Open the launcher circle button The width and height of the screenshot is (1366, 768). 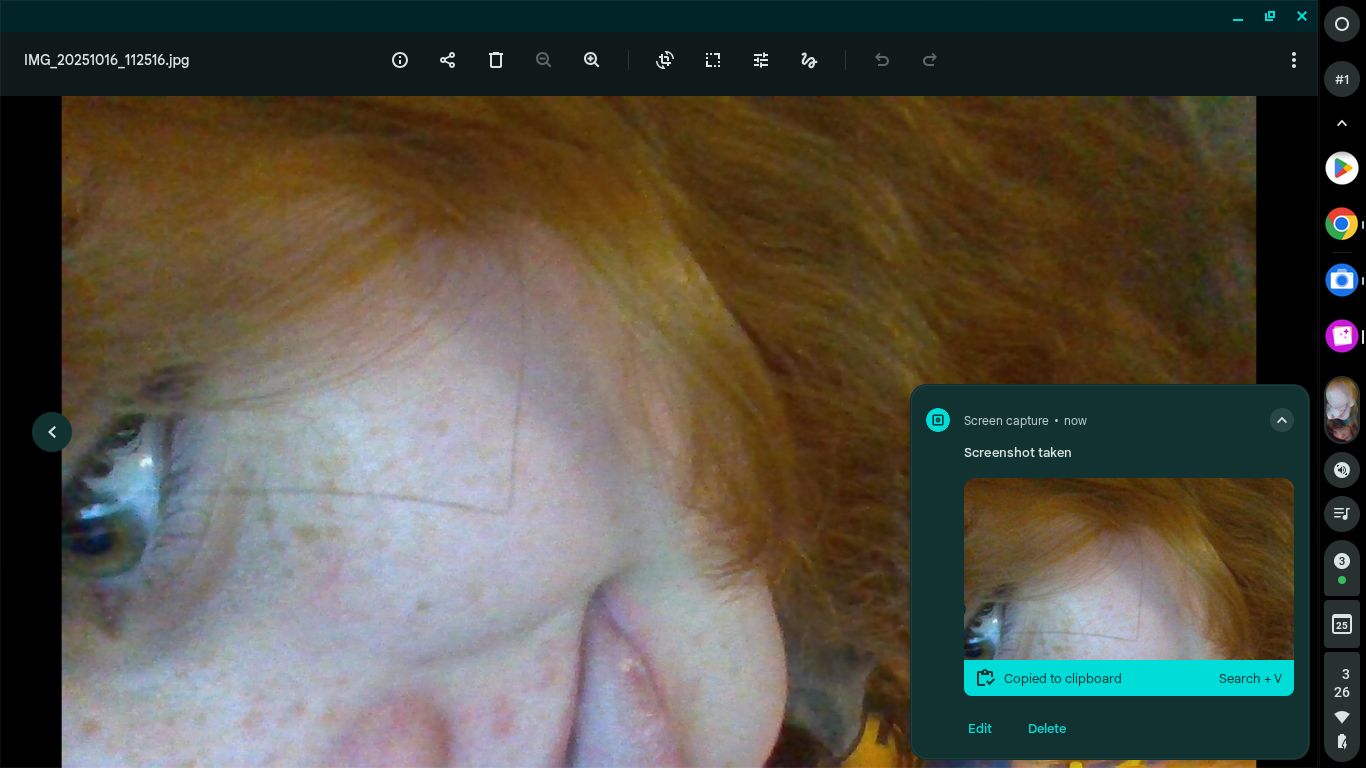tap(1342, 24)
